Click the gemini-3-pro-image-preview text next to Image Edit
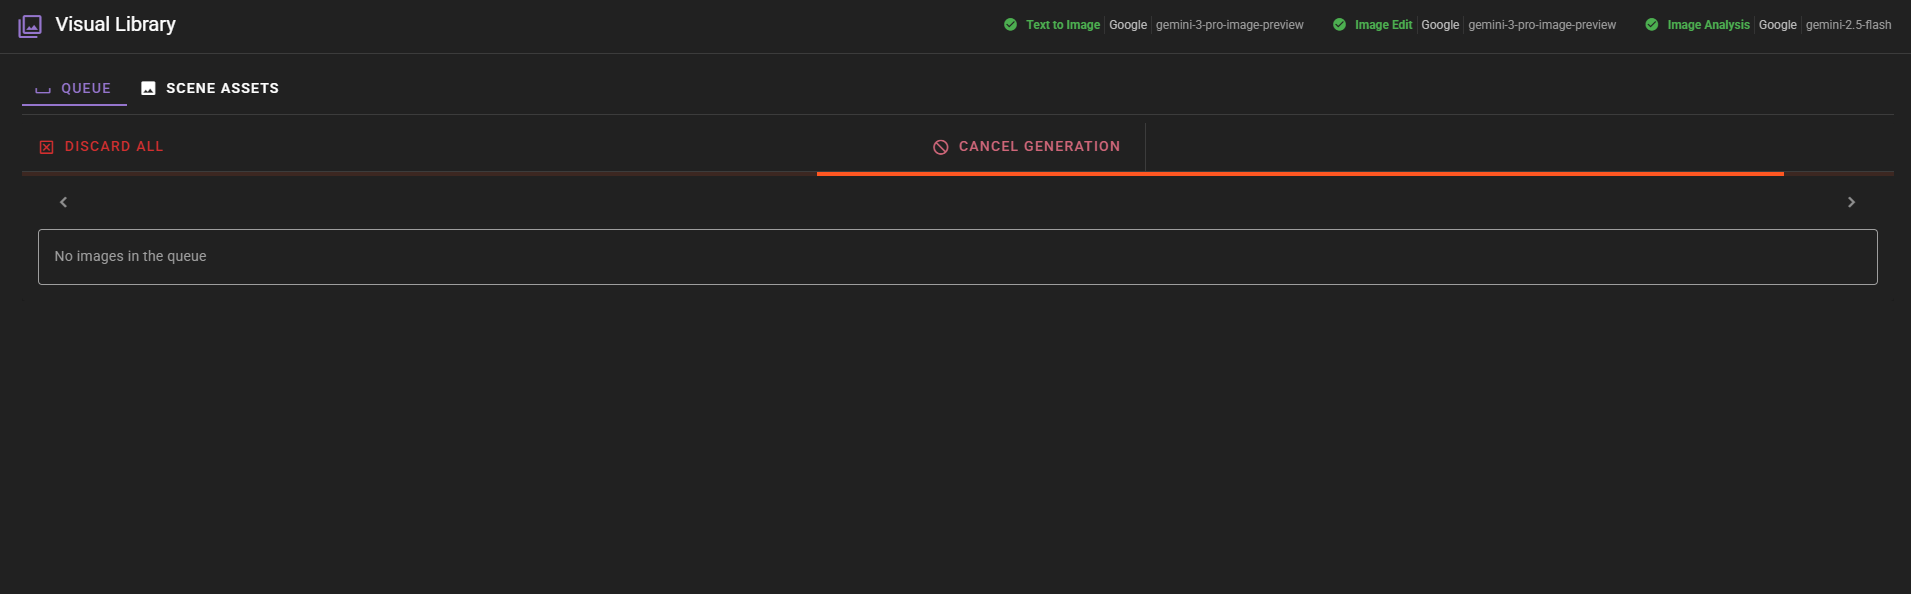The width and height of the screenshot is (1911, 594). click(1541, 25)
